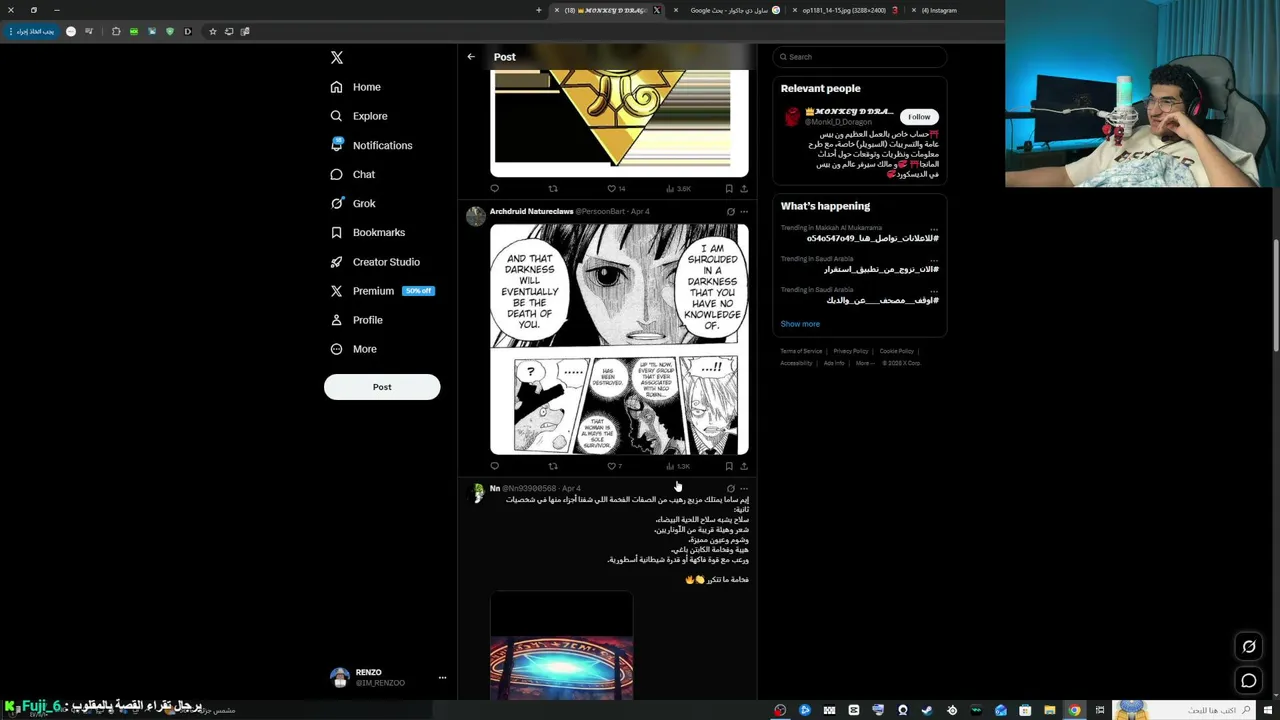Open account switcher menu beside RENZO
This screenshot has width=1280, height=720.
[442, 678]
